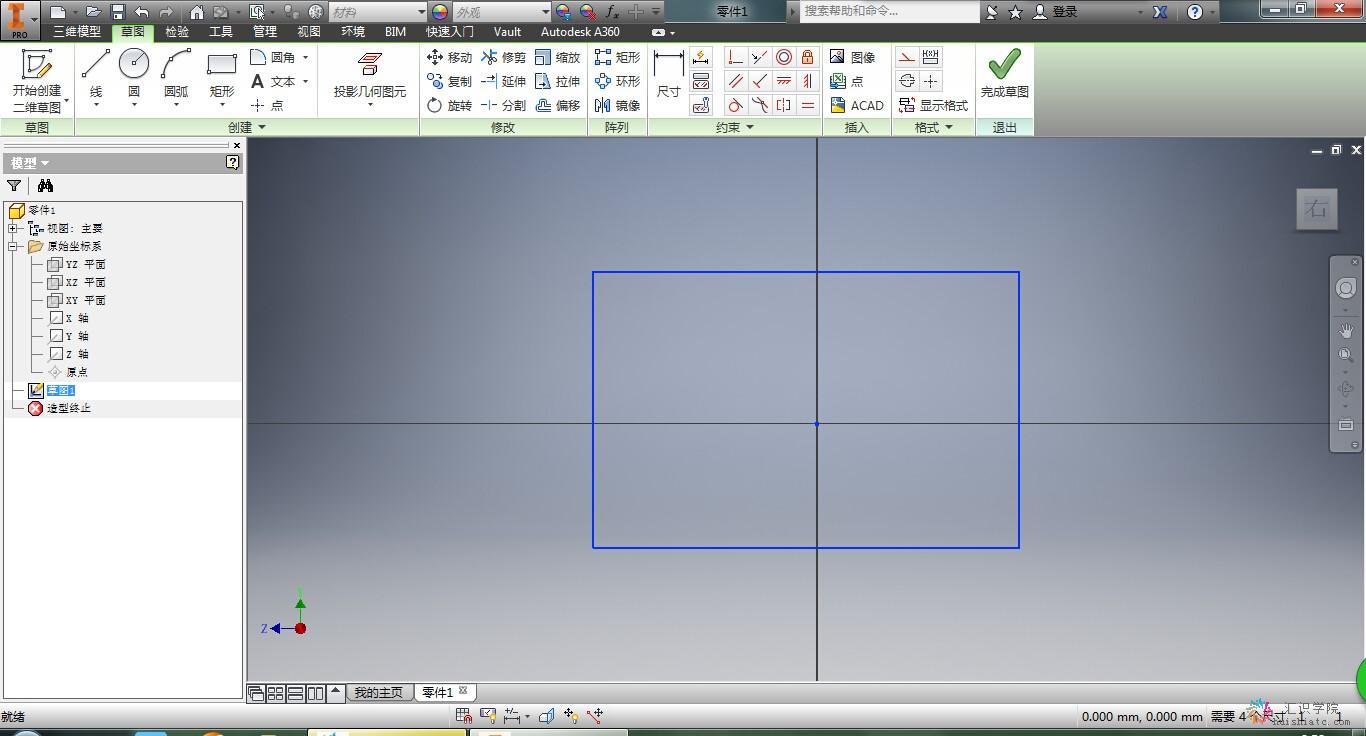Image resolution: width=1366 pixels, height=736 pixels.
Task: Select the XY 平面 tree item
Action: tap(86, 300)
